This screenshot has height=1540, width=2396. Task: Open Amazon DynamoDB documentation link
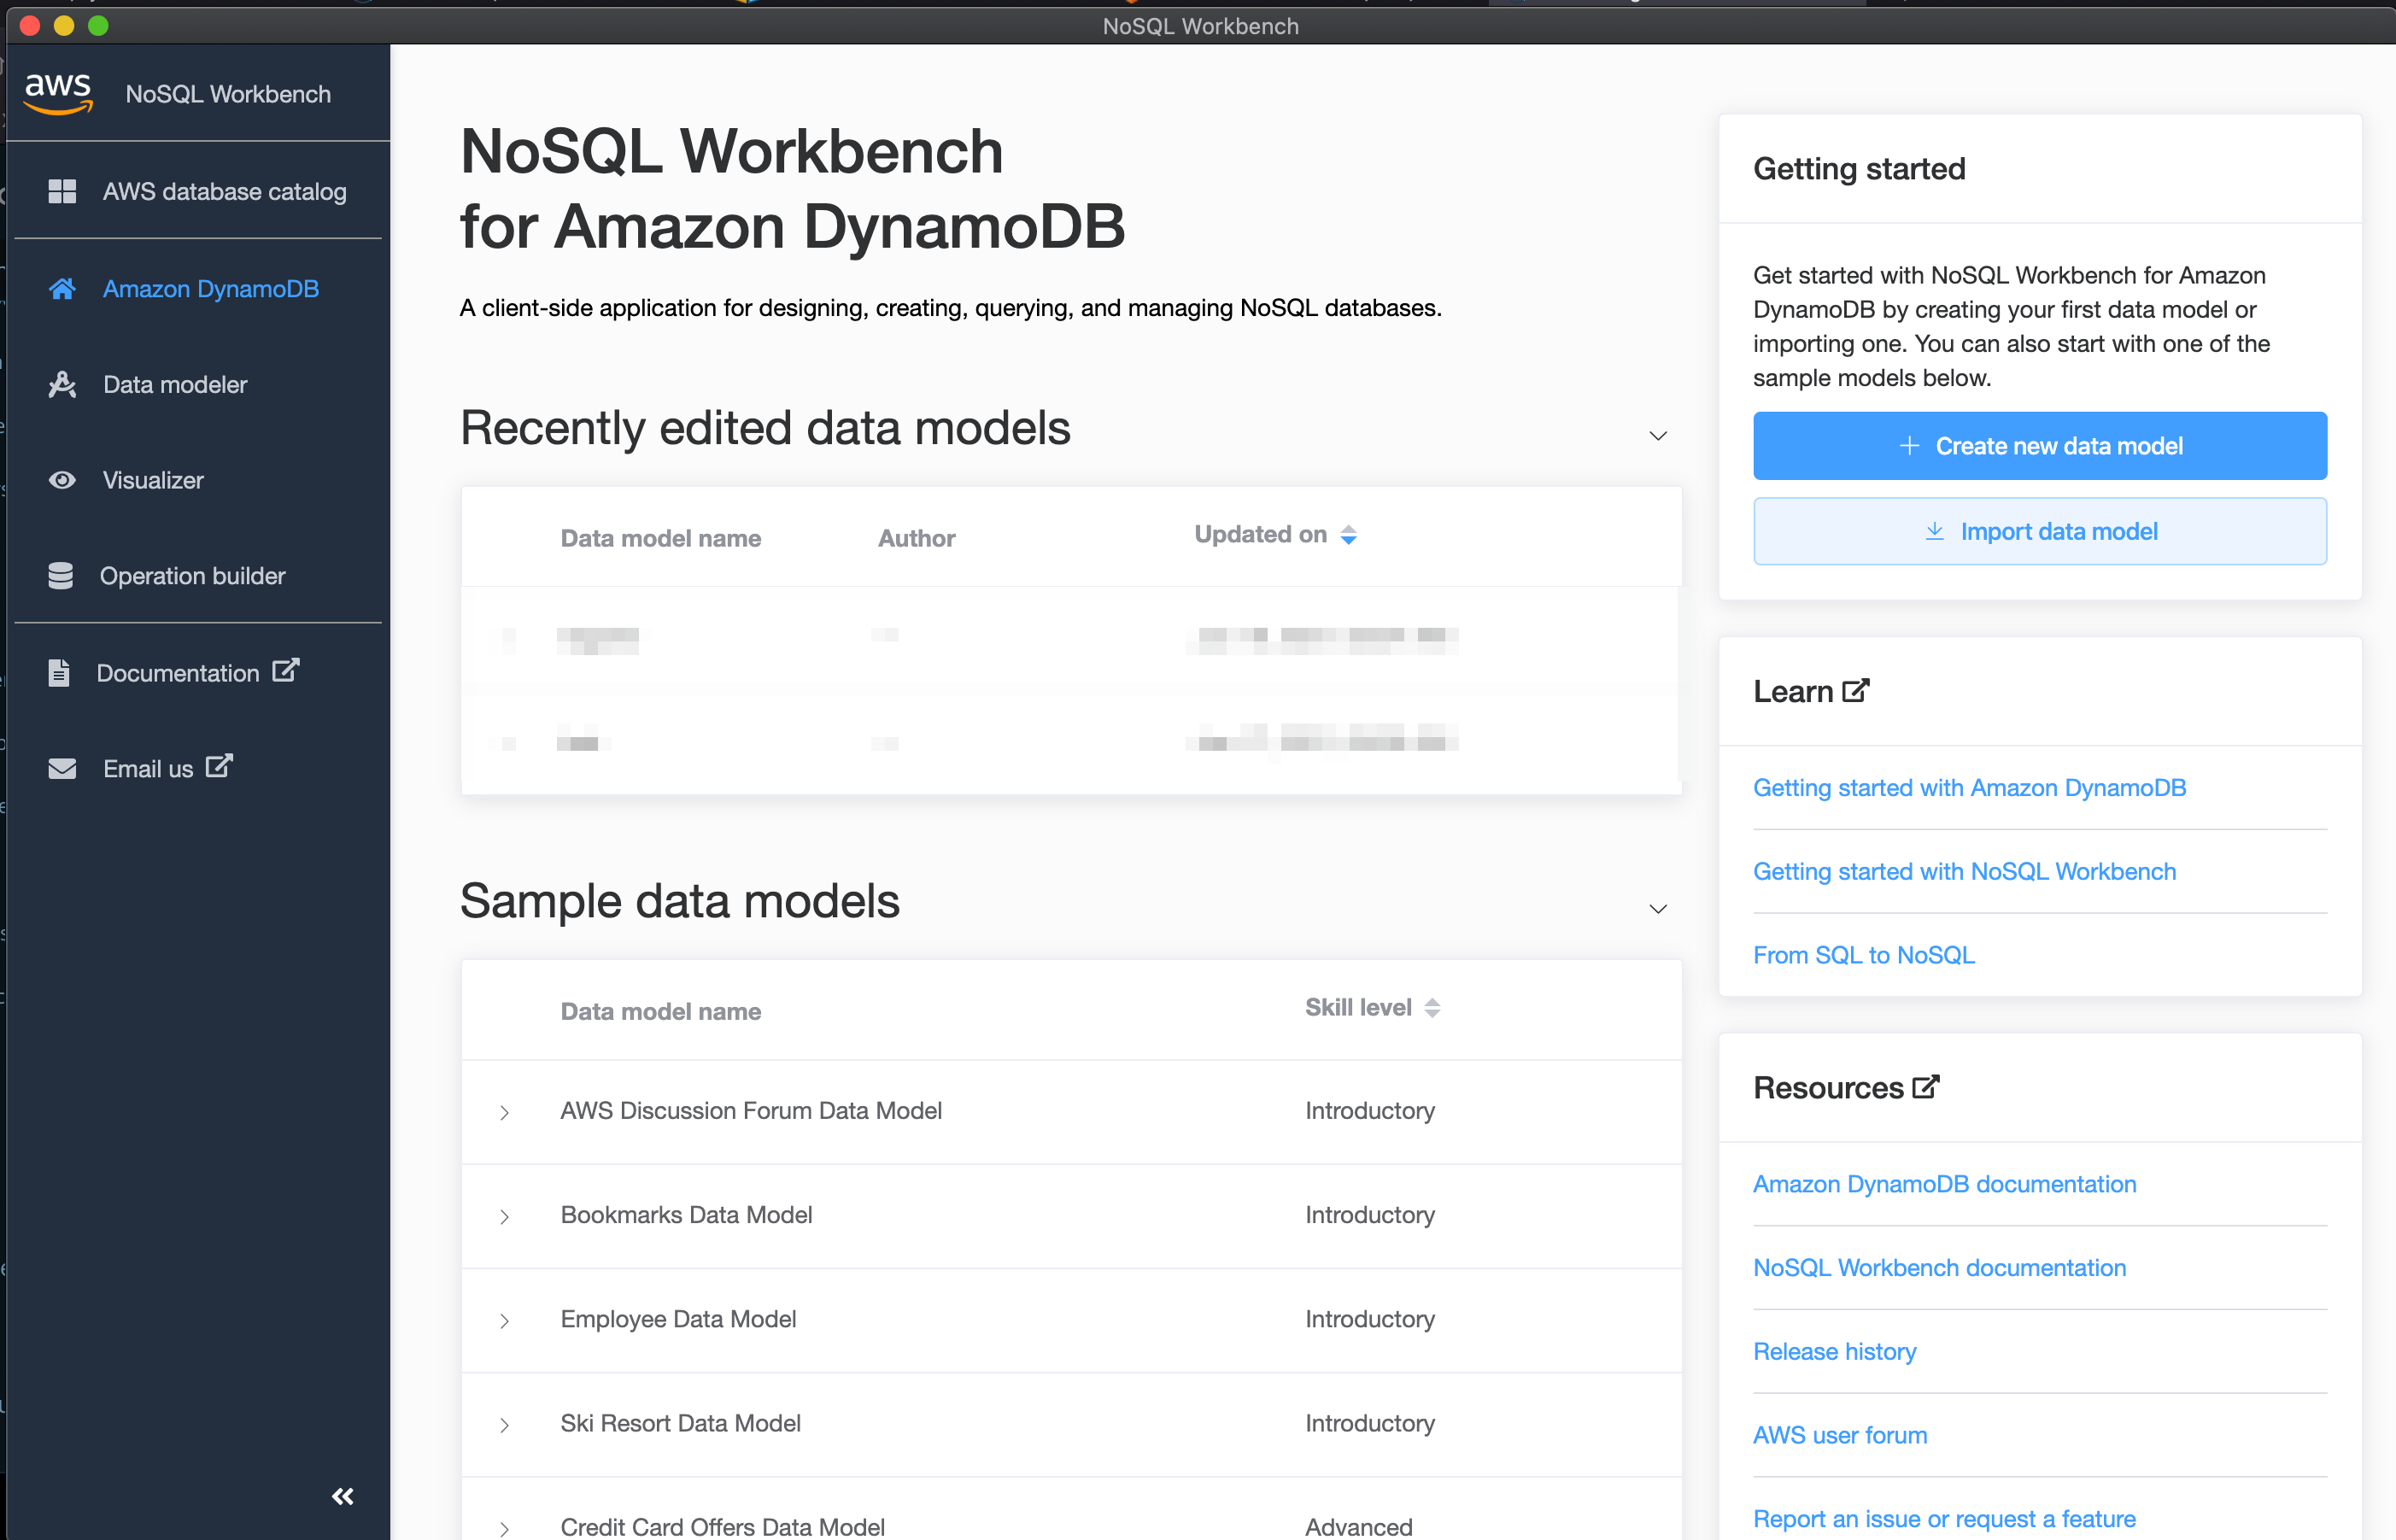(1944, 1184)
